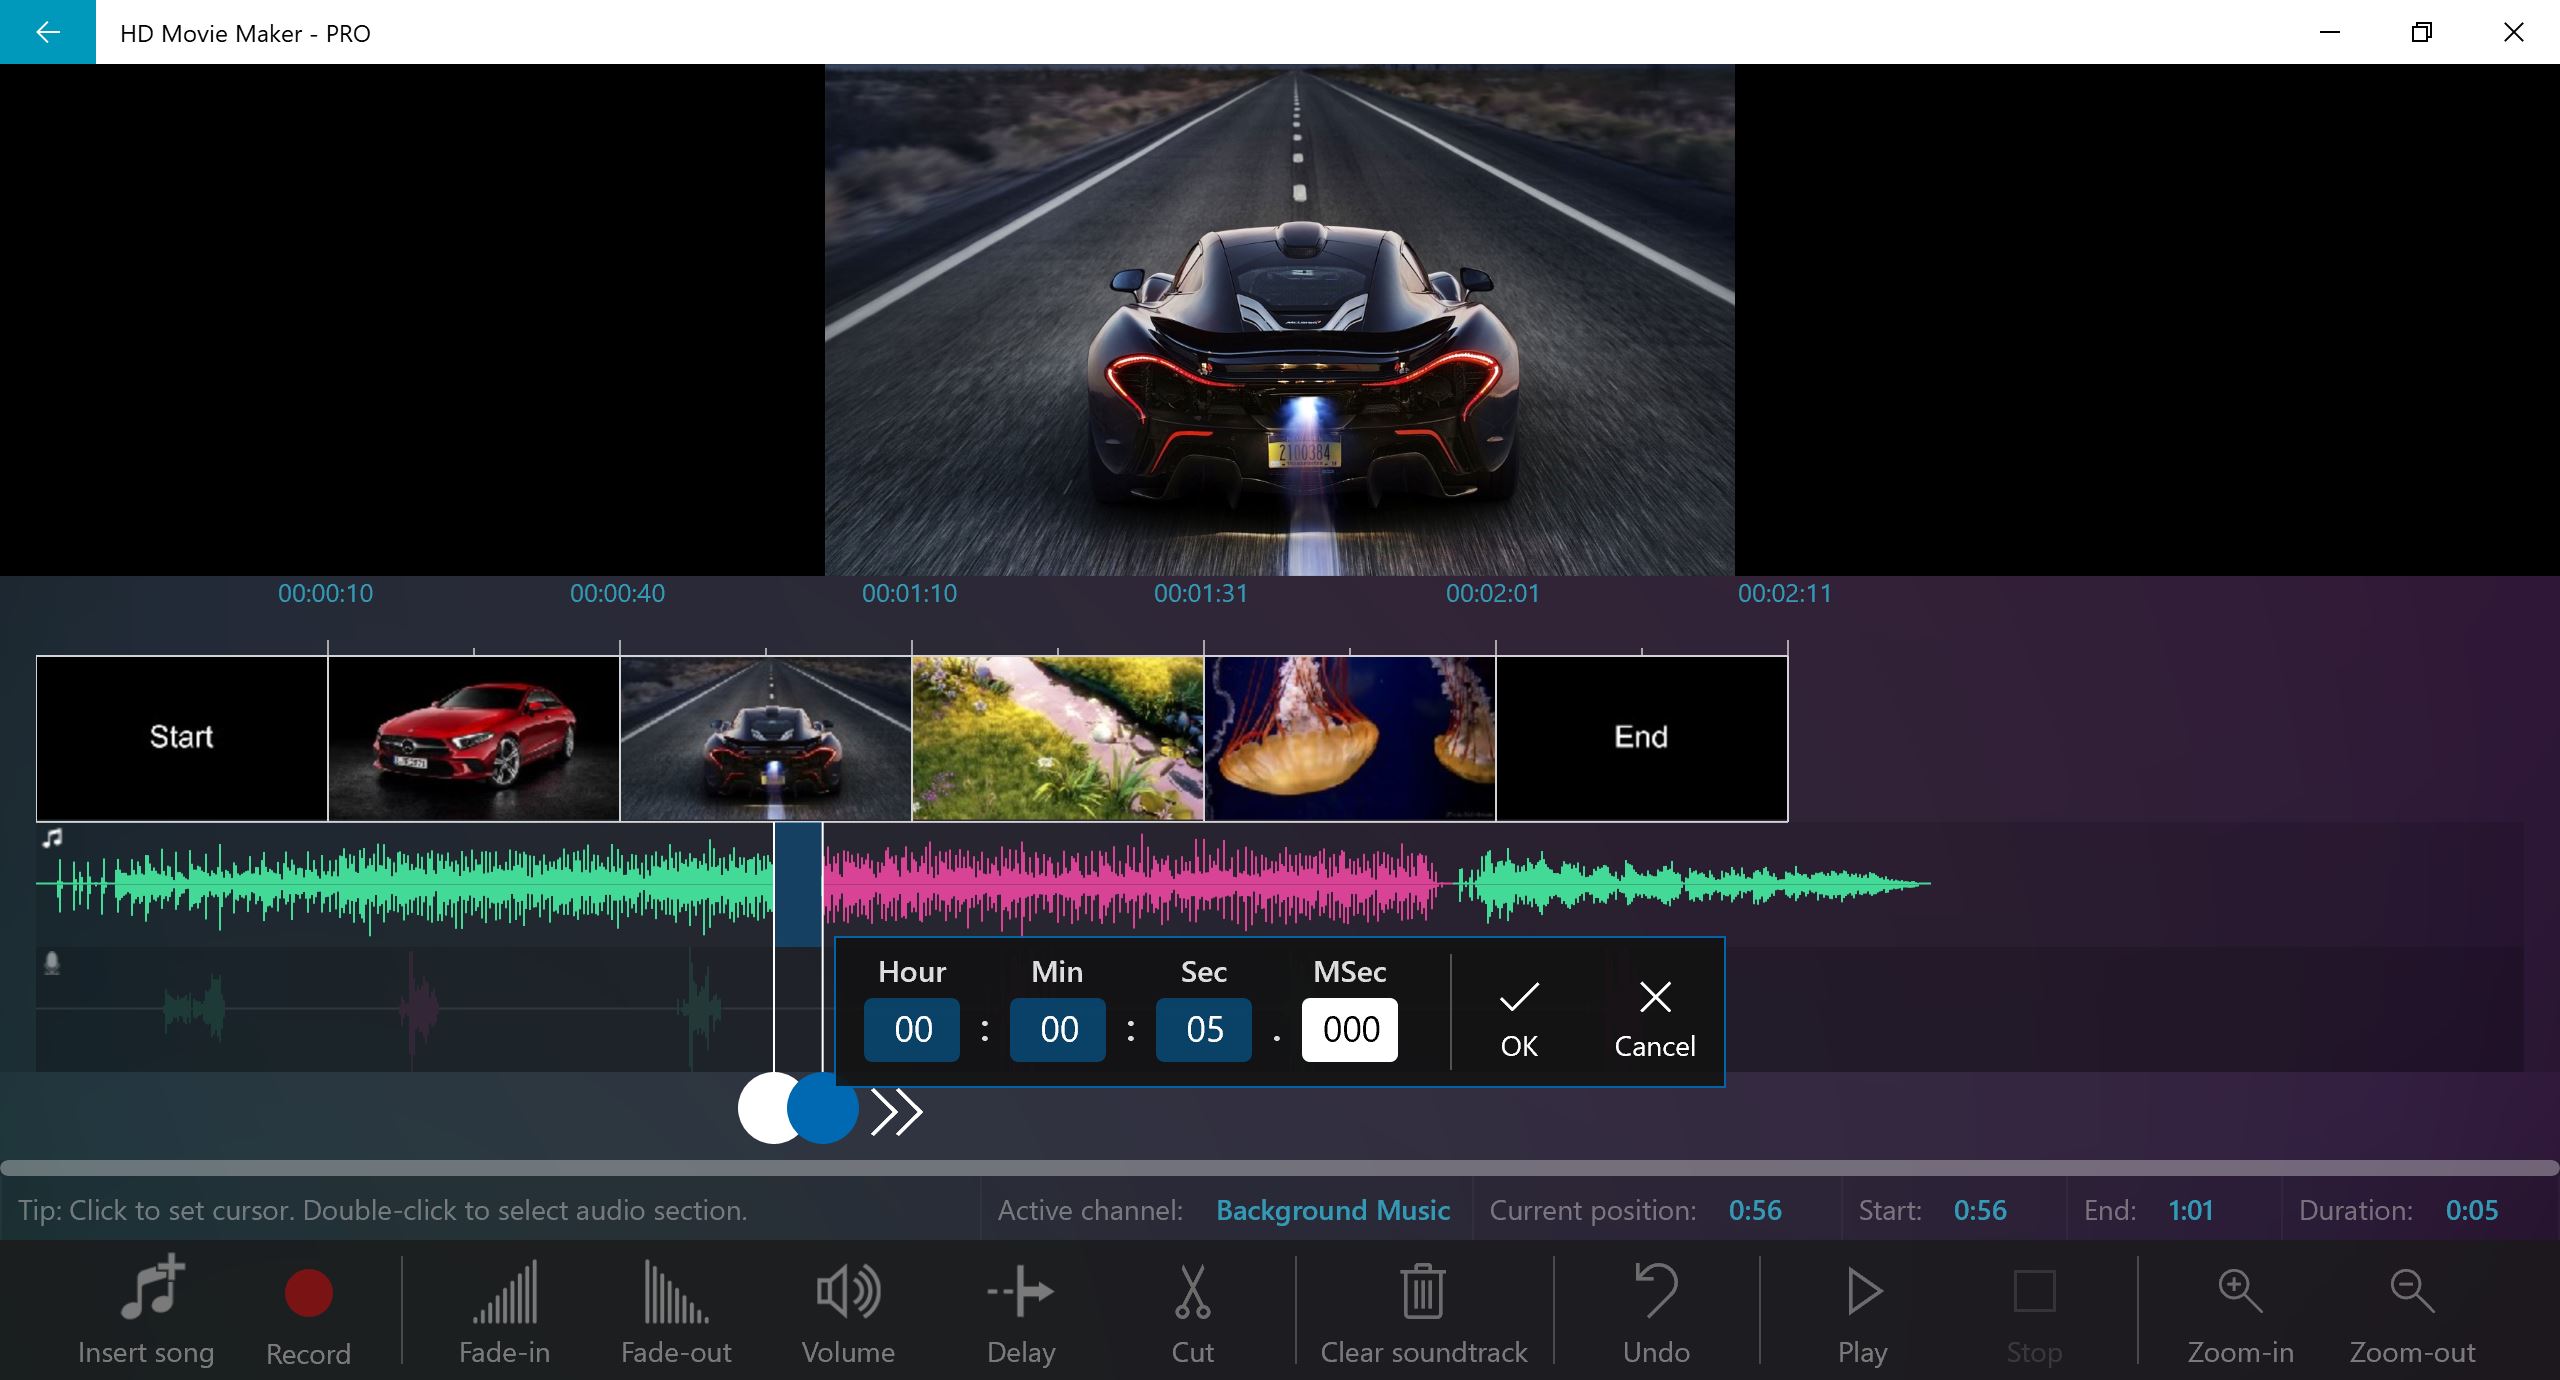Viewport: 2560px width, 1380px height.
Task: Open the Volume tool
Action: pyautogui.click(x=848, y=1313)
